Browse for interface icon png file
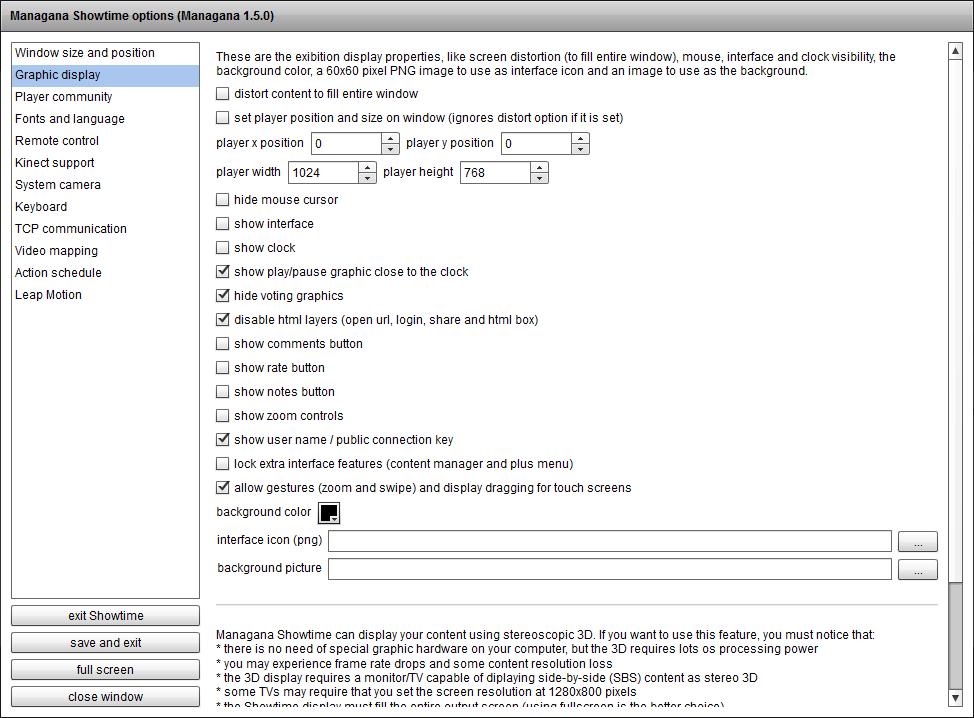The height and width of the screenshot is (718, 974). [917, 541]
